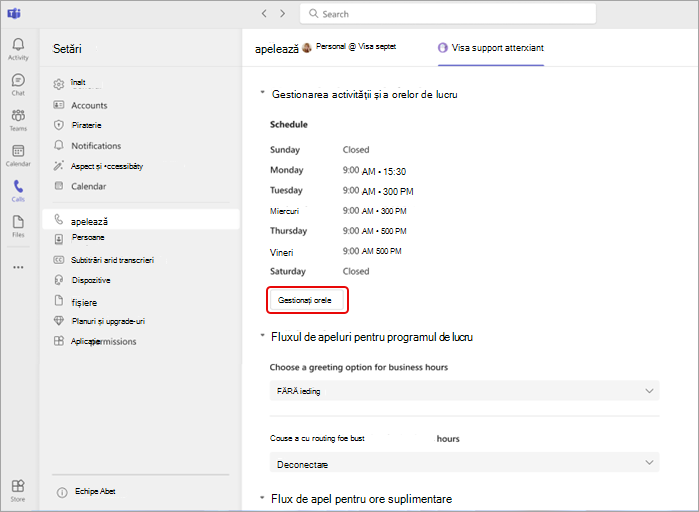The width and height of the screenshot is (699, 512).
Task: Click the appearance wand icon
Action: click(x=59, y=165)
